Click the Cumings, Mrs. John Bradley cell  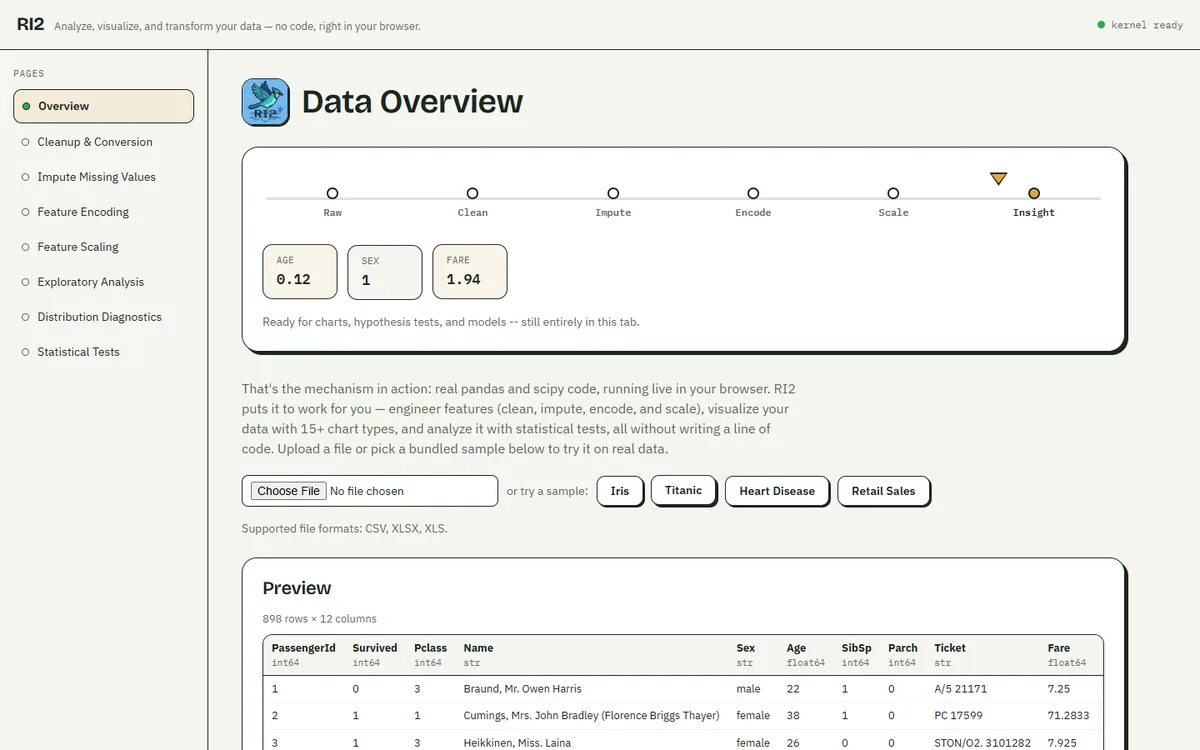point(592,716)
